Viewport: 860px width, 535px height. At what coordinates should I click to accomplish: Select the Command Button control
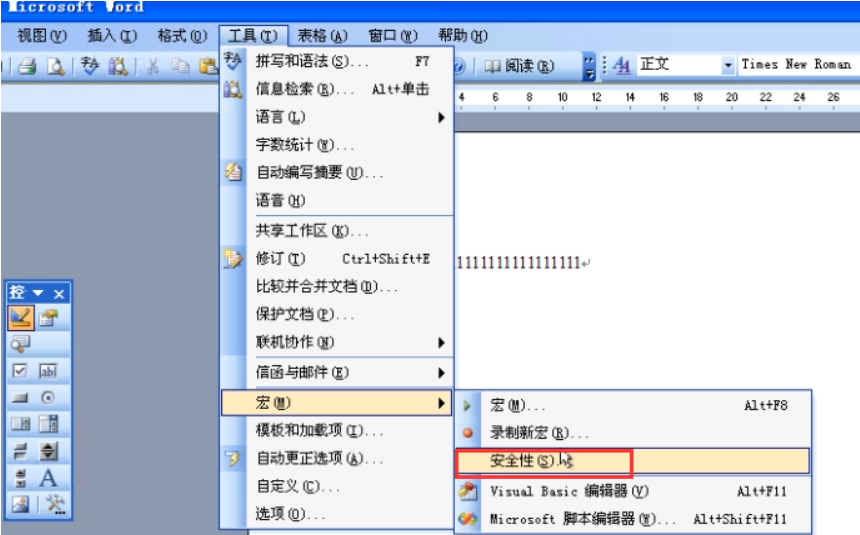click(x=20, y=398)
